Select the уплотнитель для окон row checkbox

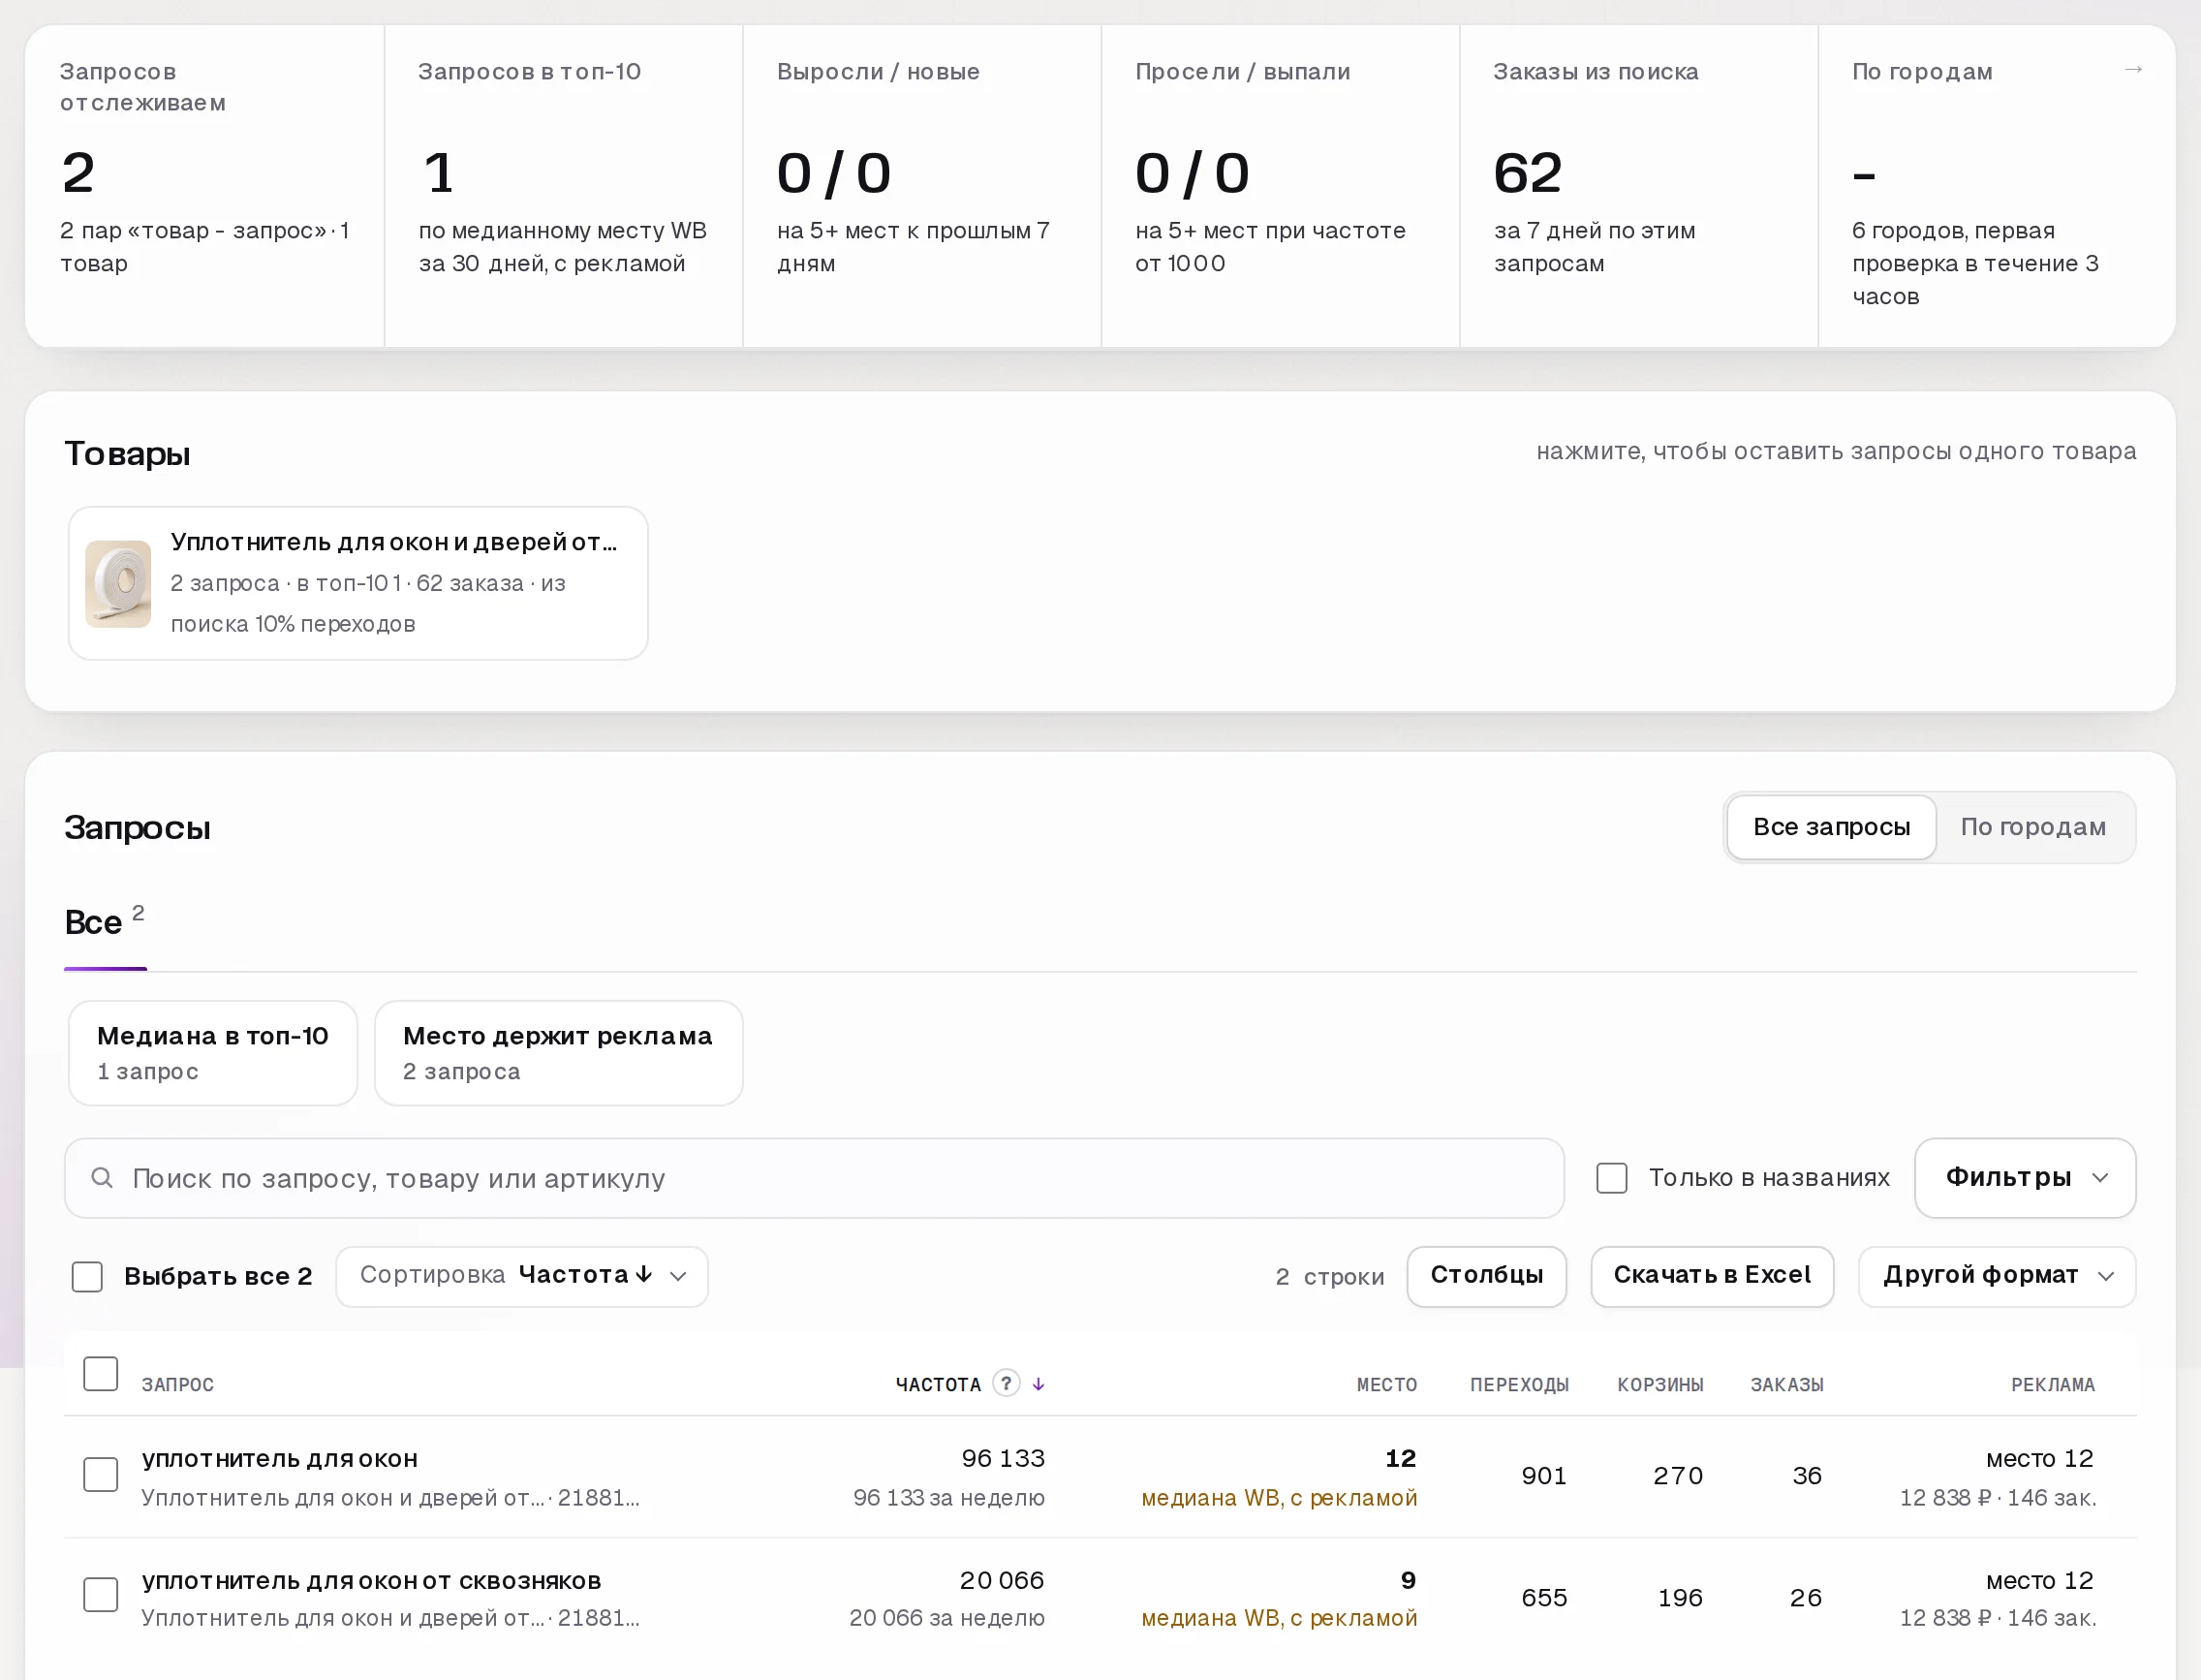coord(100,1475)
